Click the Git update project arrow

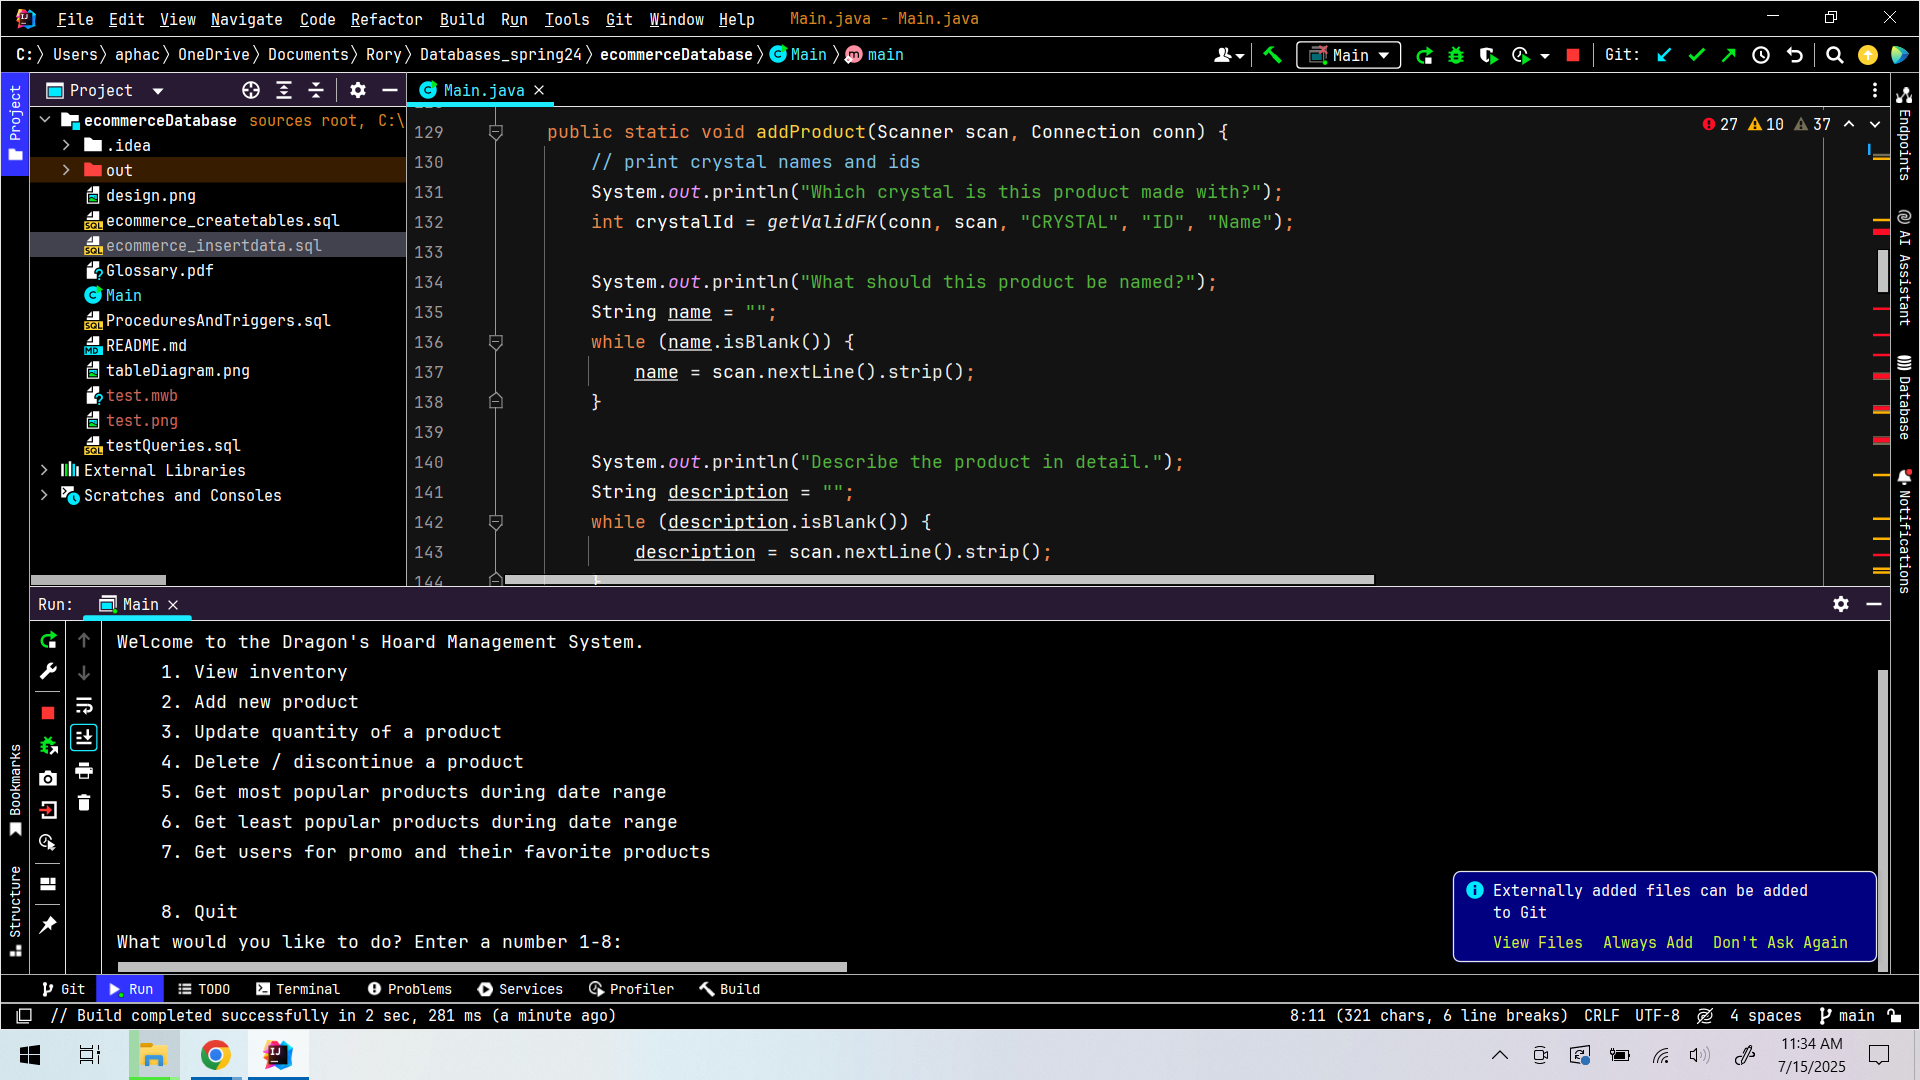point(1664,55)
